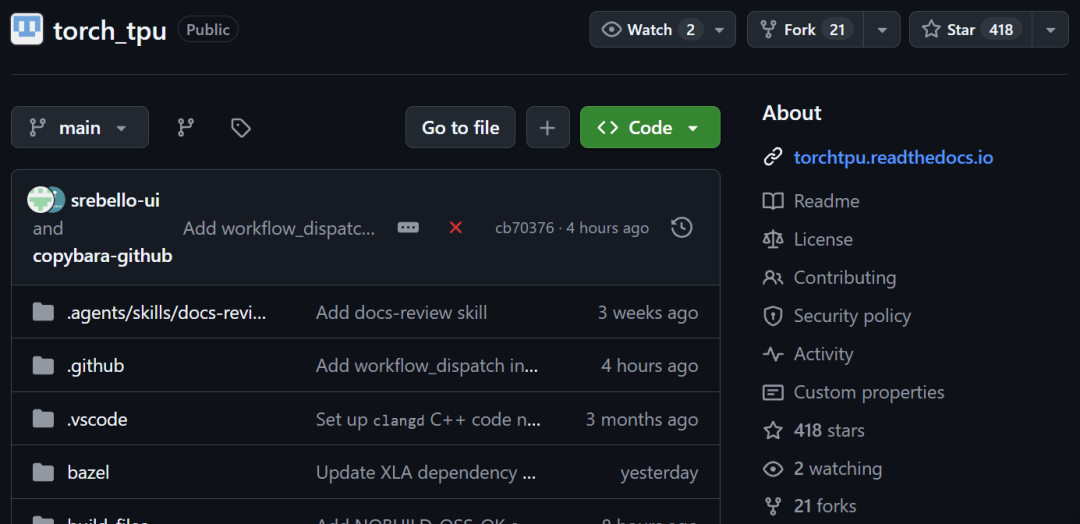
Task: Click the Public visibility badge
Action: pos(208,30)
